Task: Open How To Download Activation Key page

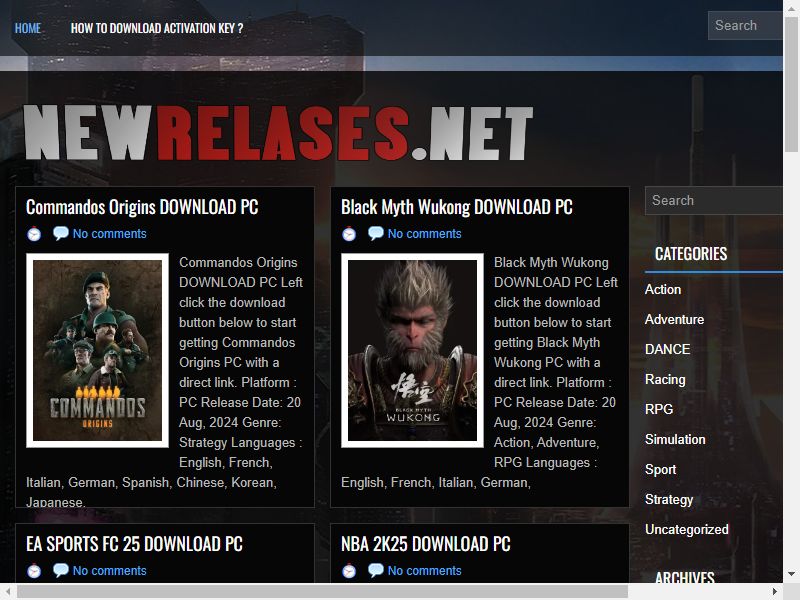Action: 157,28
